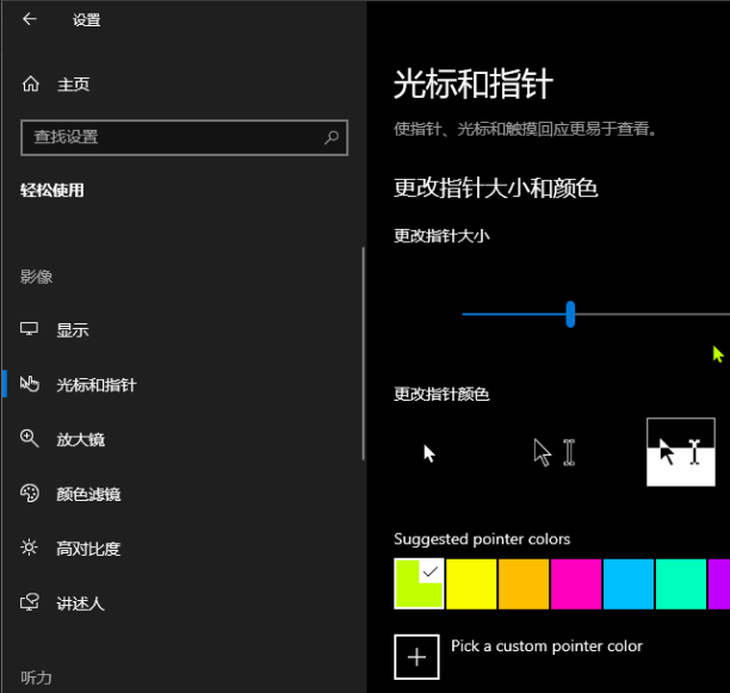Select the yellow pointer color swatch
Image resolution: width=730 pixels, height=693 pixels.
tap(471, 584)
